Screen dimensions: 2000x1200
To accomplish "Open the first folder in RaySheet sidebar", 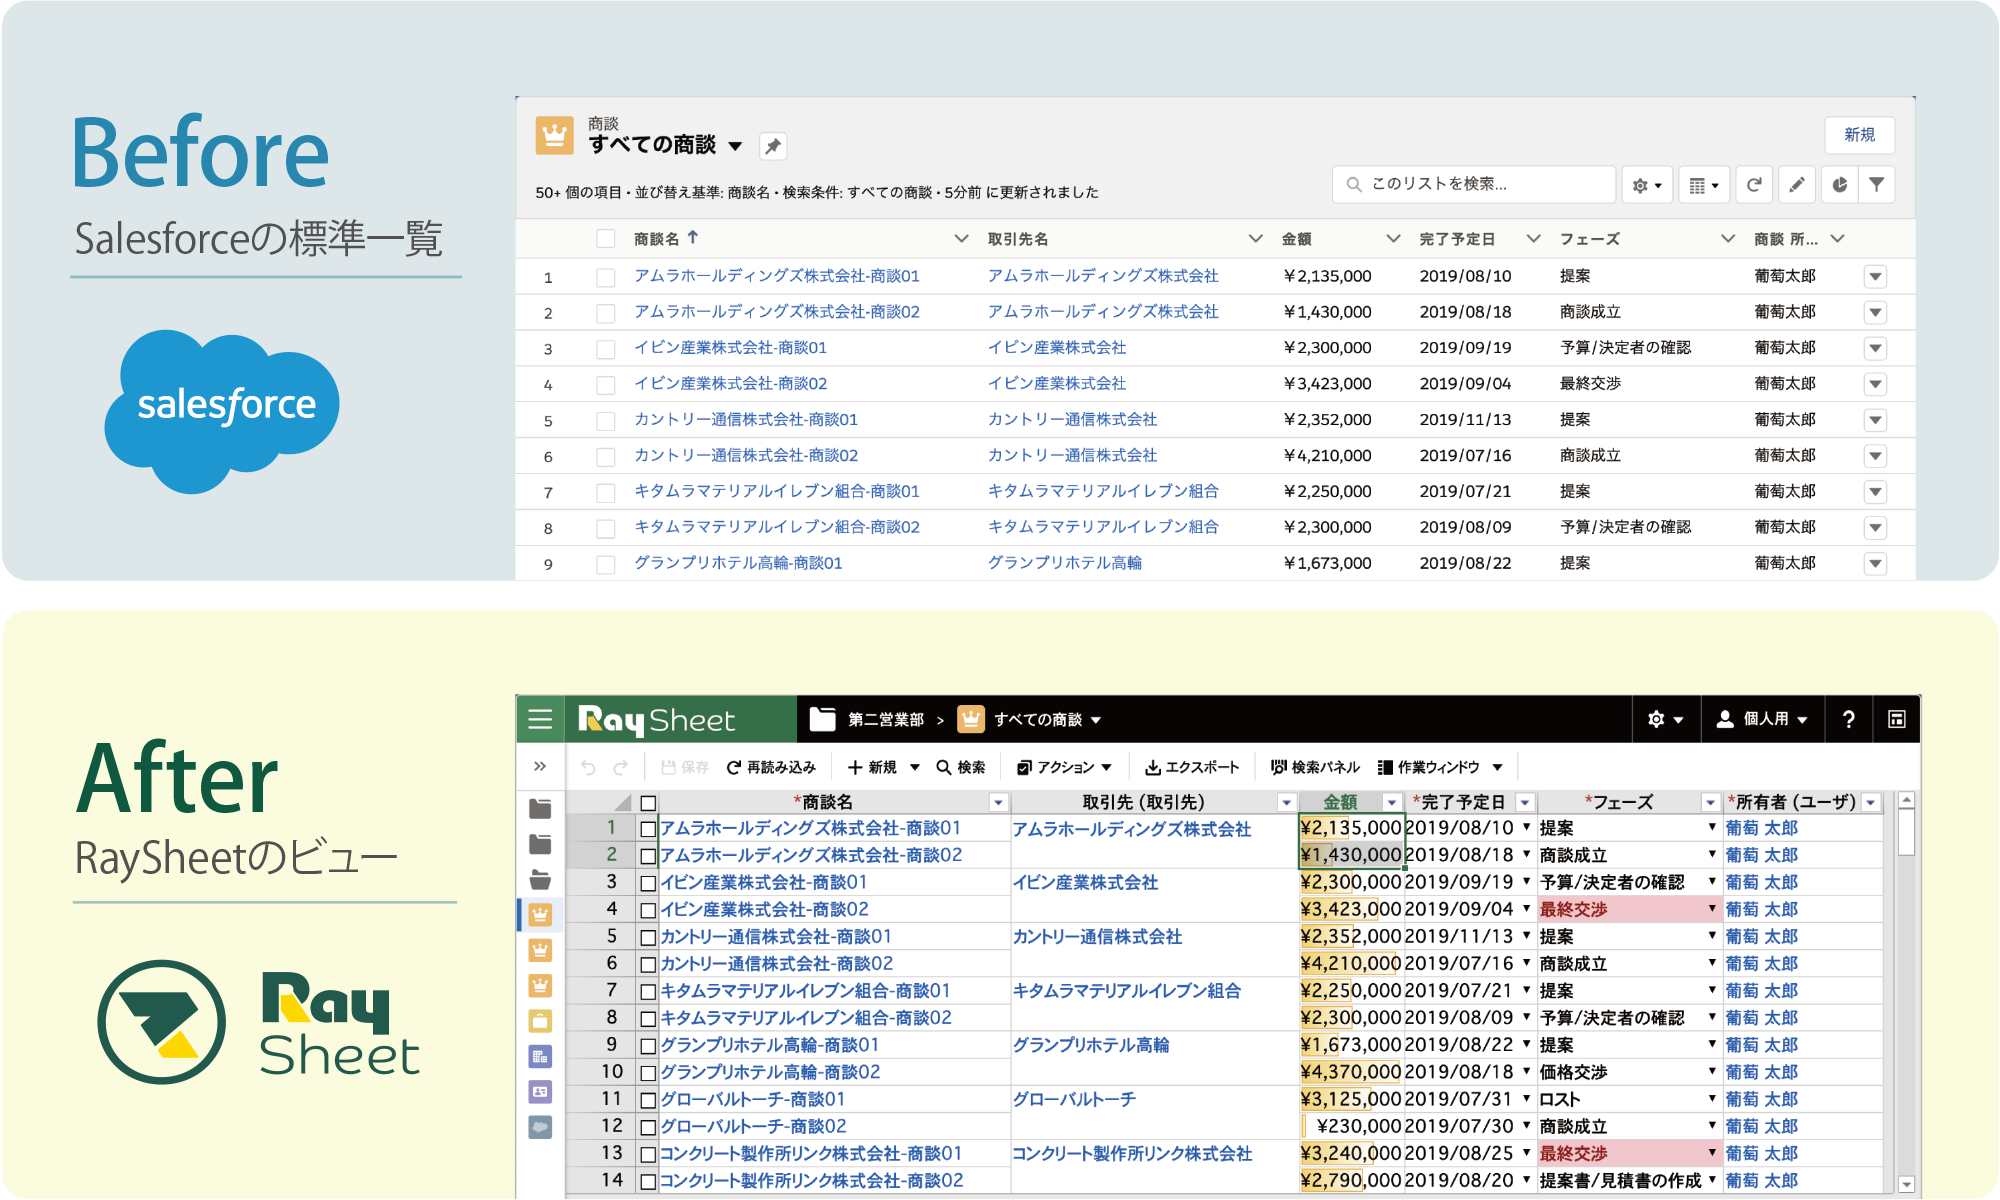I will 540,808.
